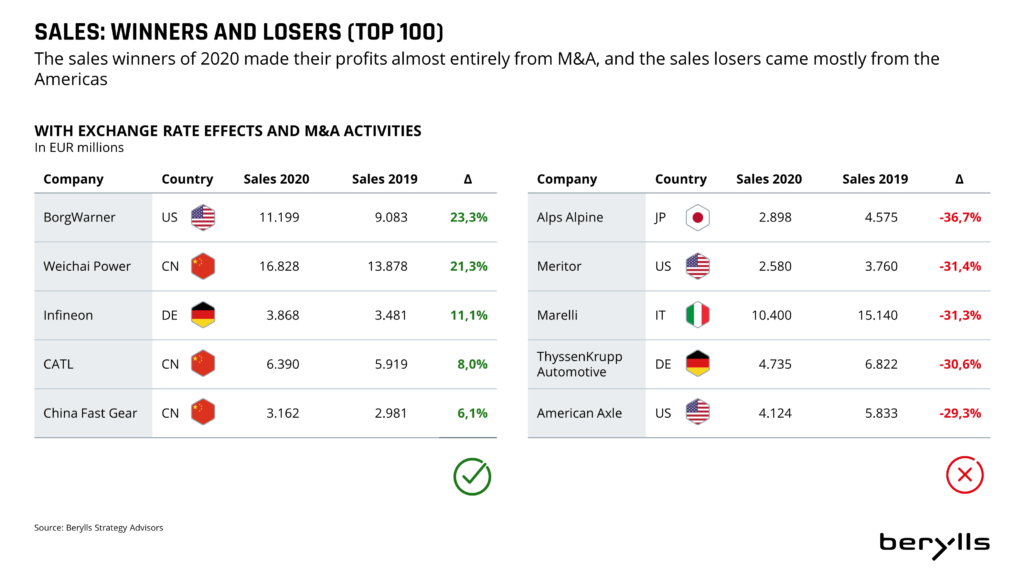
Task: Click the China Fast Gear row label
Action: (x=90, y=413)
